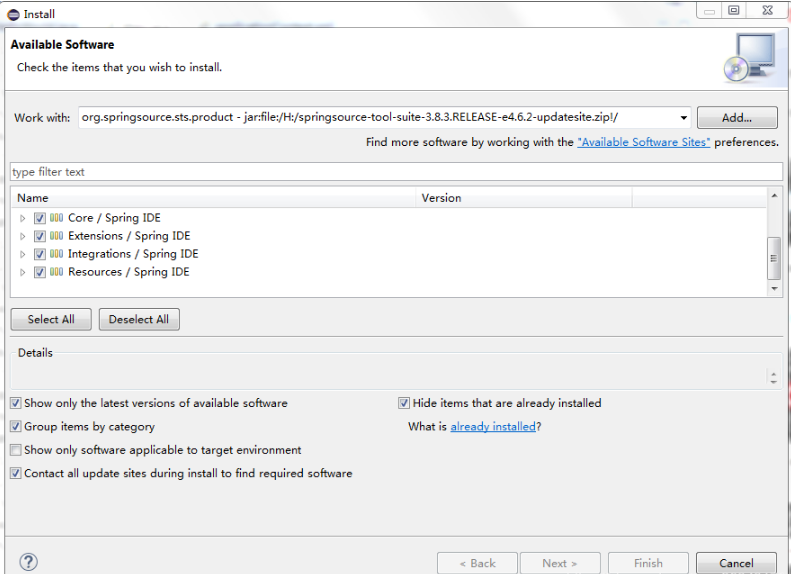Toggle Hide items that are already installed
The width and height of the screenshot is (791, 574).
(404, 403)
